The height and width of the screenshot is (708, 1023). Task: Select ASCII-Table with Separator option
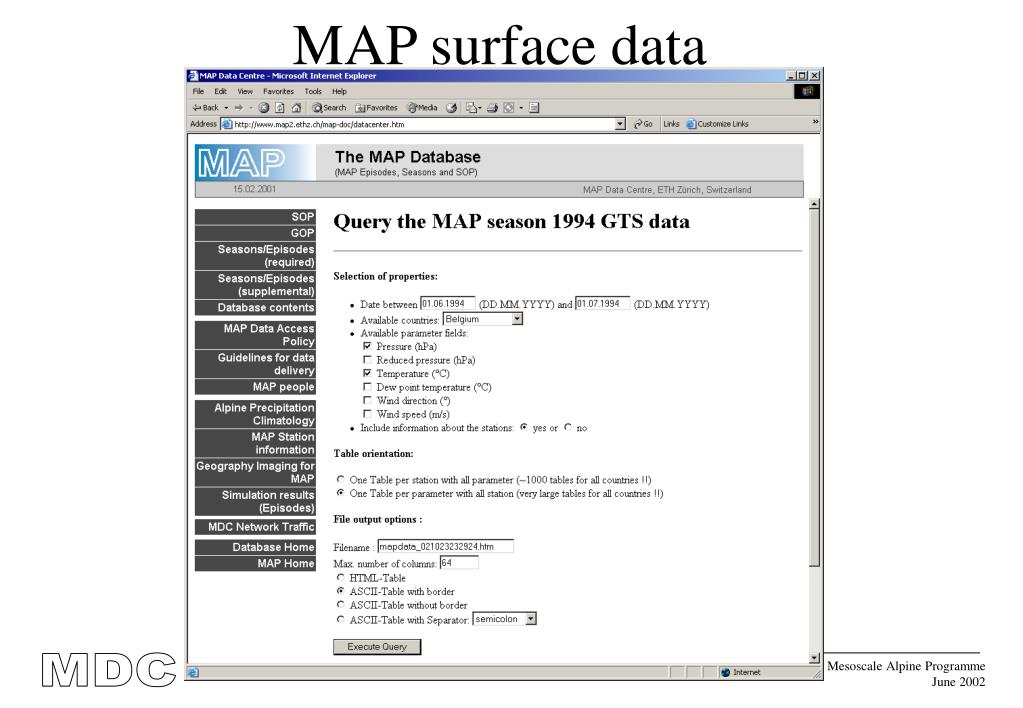coord(341,619)
